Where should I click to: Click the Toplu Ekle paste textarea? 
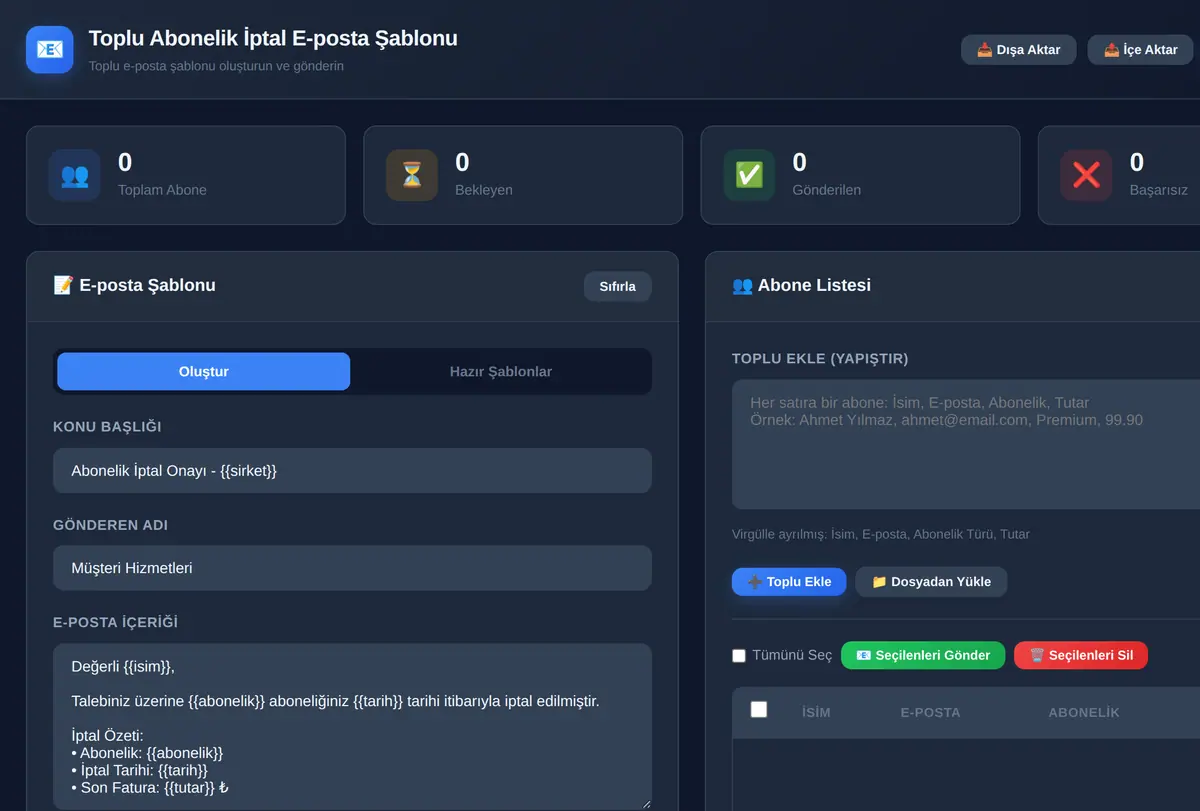[966, 445]
